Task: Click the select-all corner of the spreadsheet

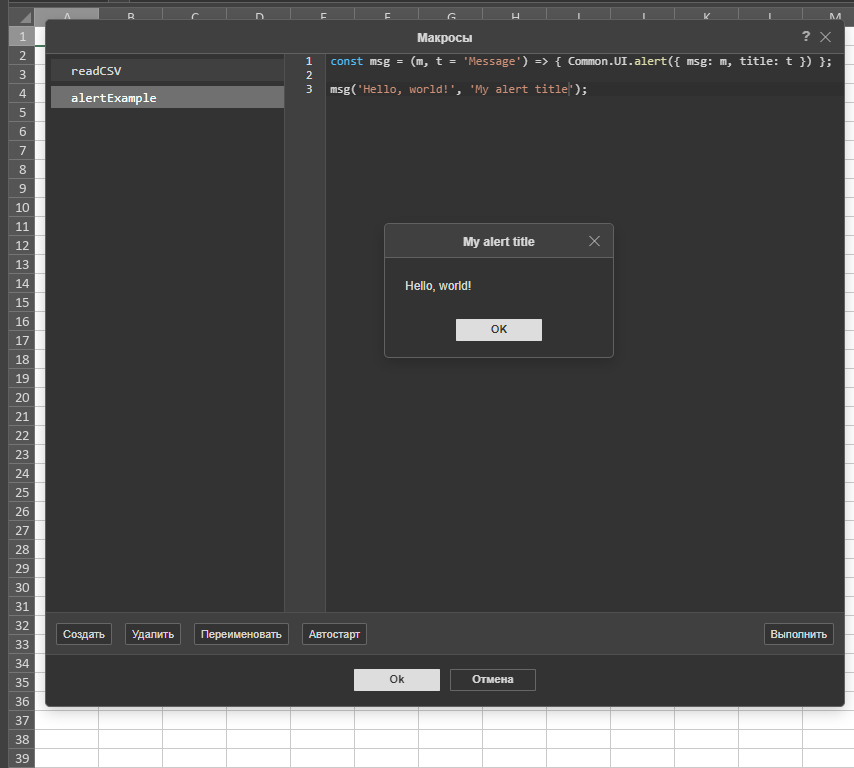Action: 22,17
